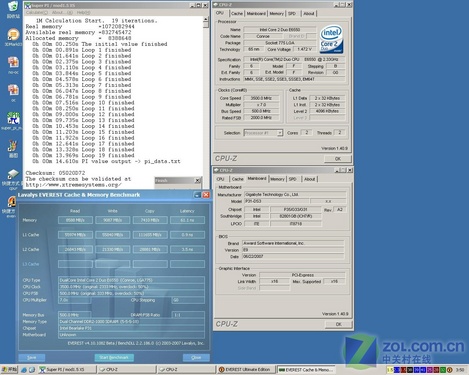The width and height of the screenshot is (469, 375).
Task: Select About tab in upper CPU-Z
Action: point(309,13)
